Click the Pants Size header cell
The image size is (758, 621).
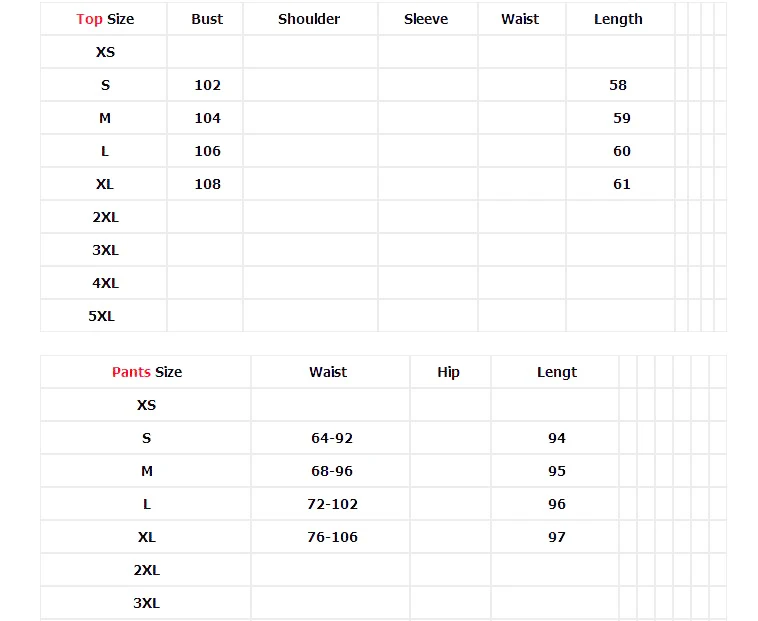147,372
